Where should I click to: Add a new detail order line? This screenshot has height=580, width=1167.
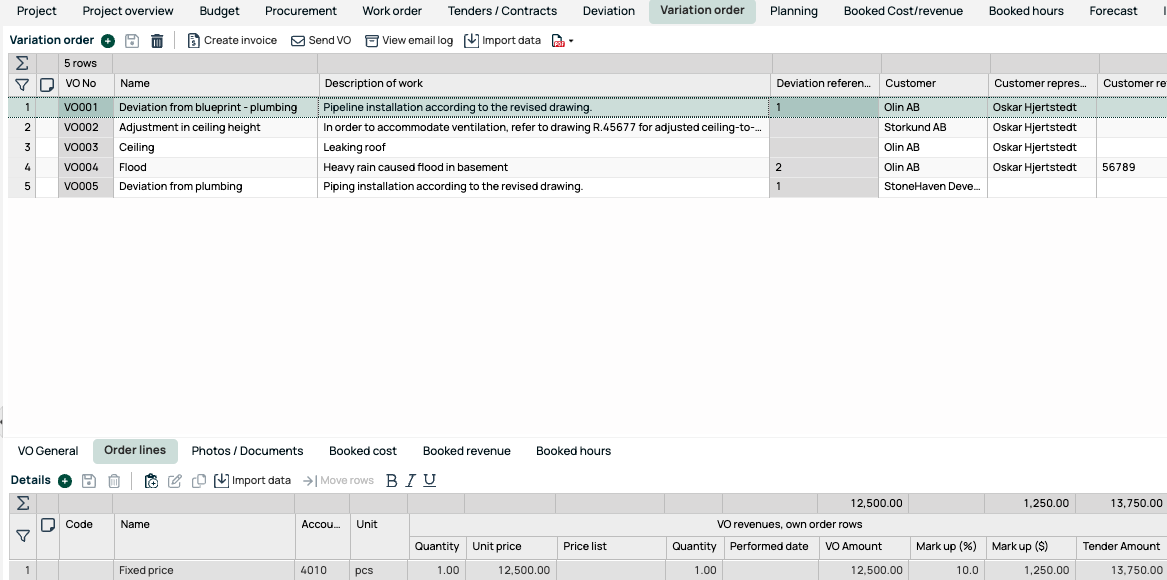(64, 480)
